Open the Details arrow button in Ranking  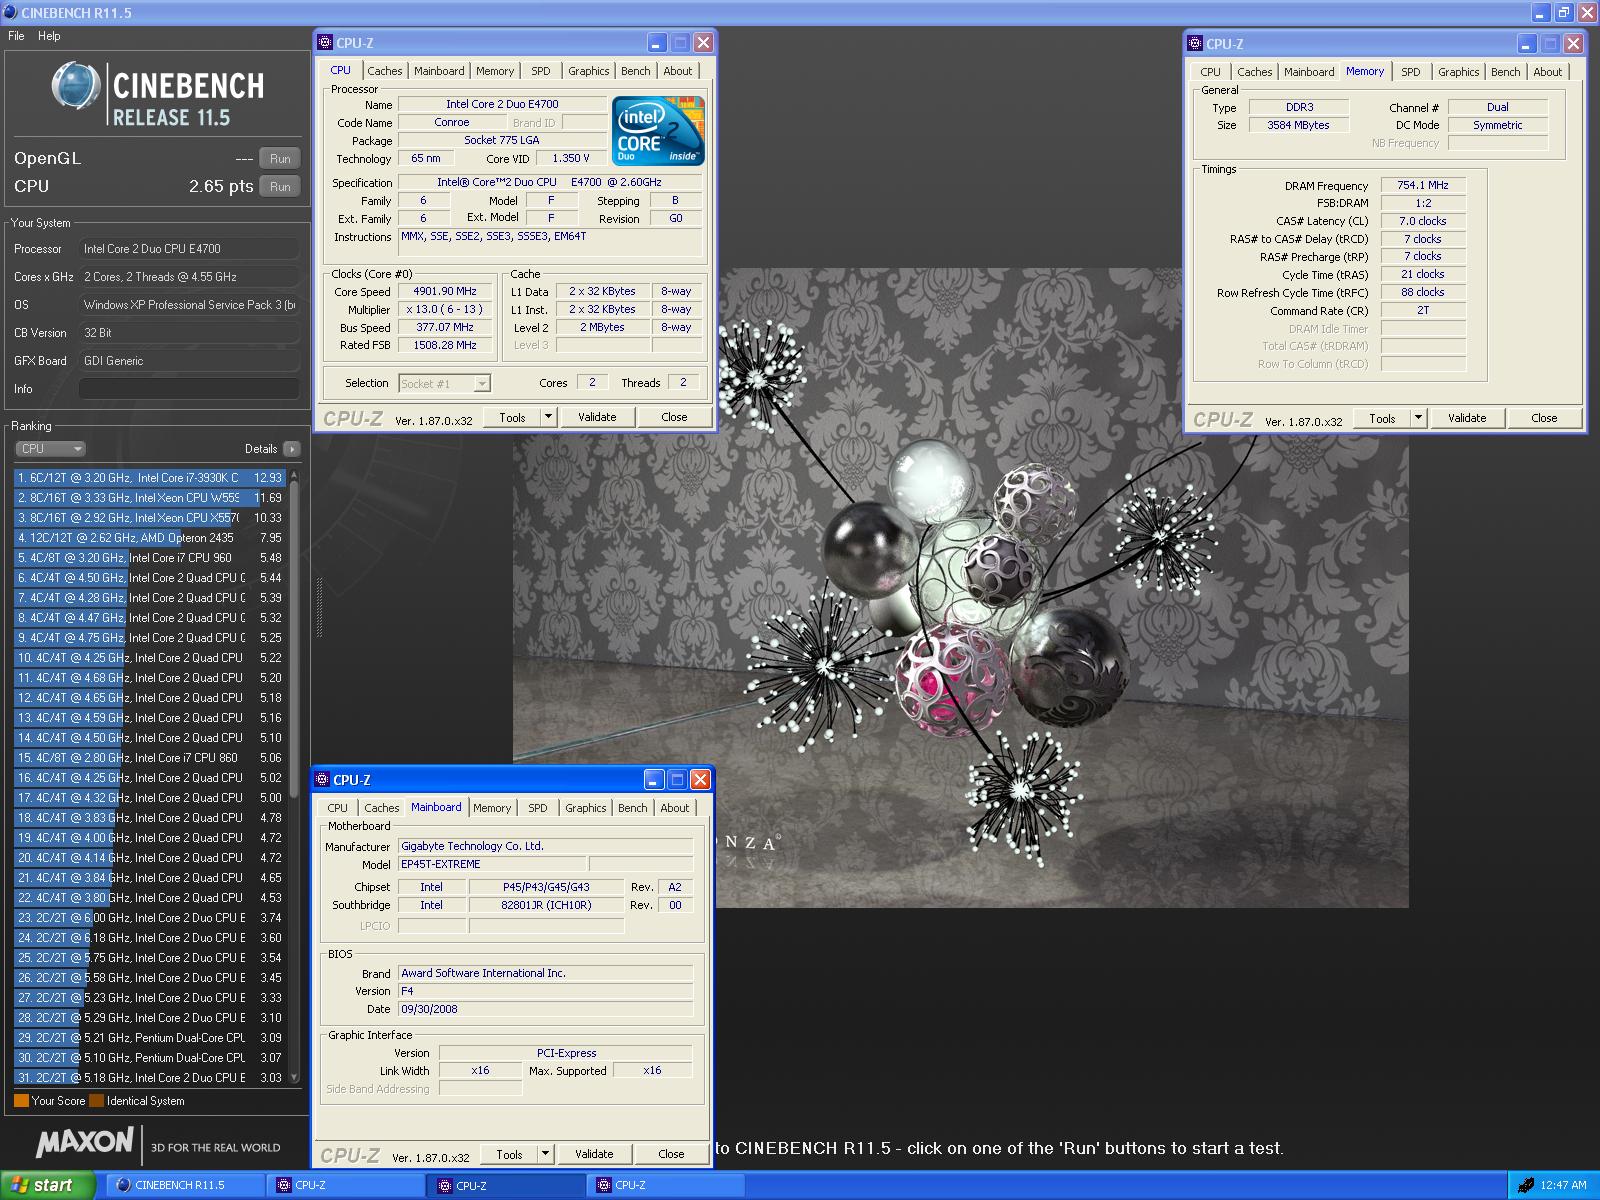[x=292, y=449]
